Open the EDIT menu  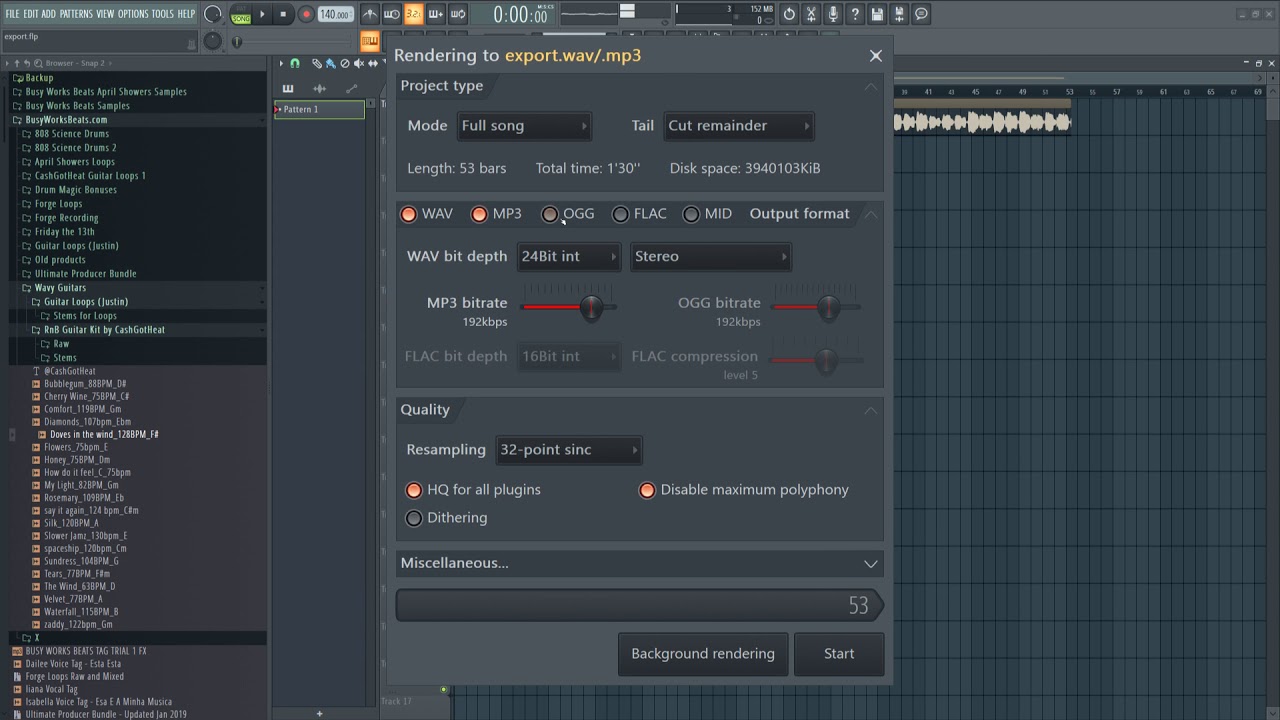click(x=31, y=14)
